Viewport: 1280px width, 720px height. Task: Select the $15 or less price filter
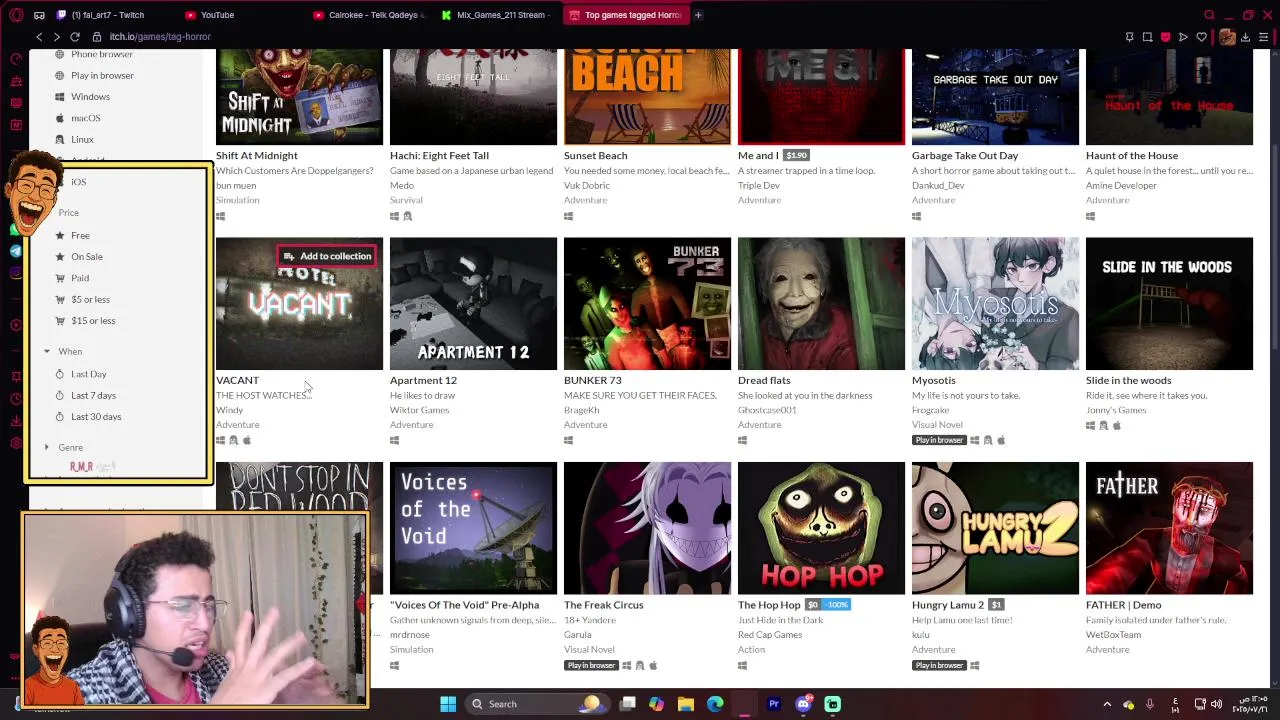coord(93,321)
